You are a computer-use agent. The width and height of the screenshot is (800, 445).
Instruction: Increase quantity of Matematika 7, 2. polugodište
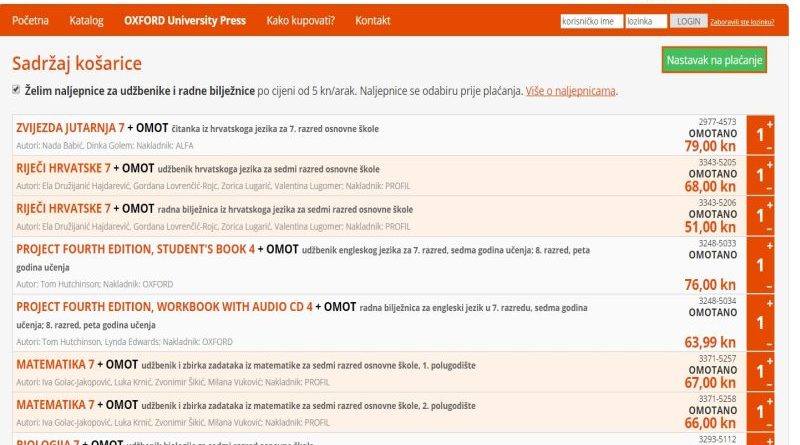pos(769,402)
